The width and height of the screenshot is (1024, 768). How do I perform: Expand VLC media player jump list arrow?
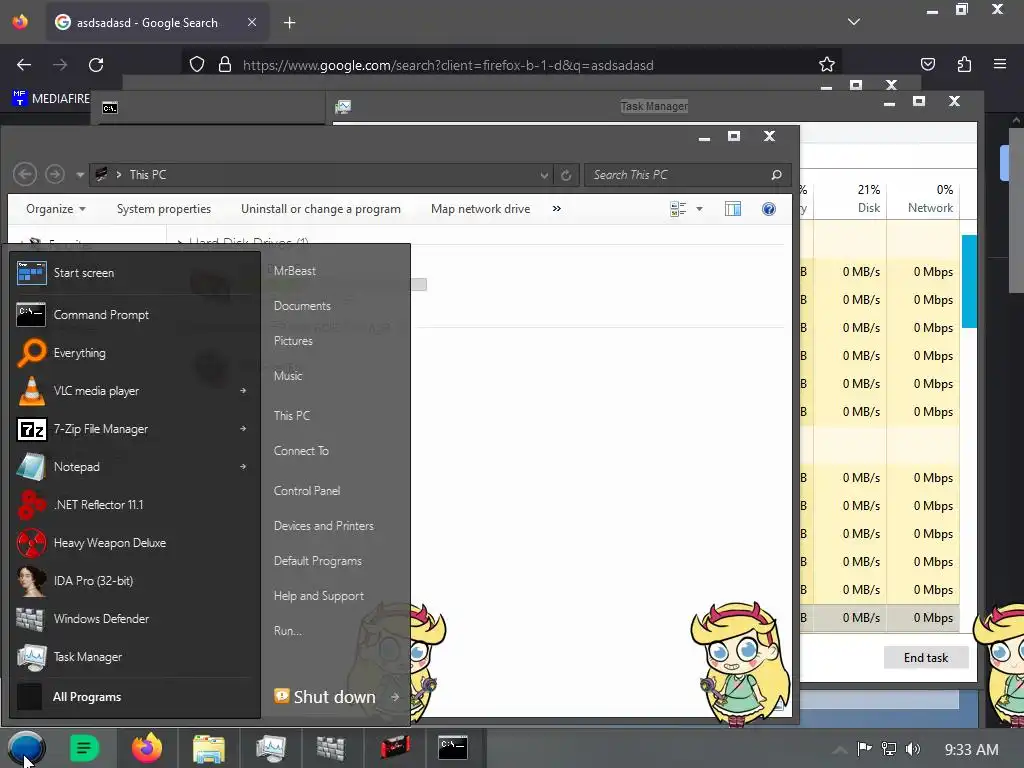click(x=243, y=391)
